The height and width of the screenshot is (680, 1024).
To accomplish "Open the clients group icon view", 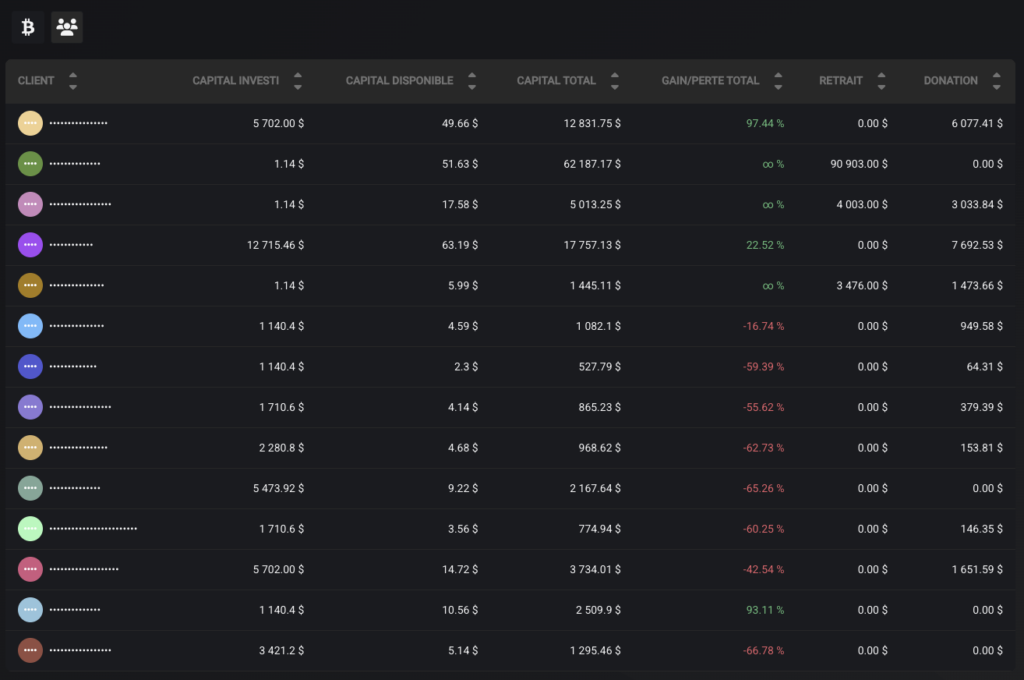I will point(67,27).
